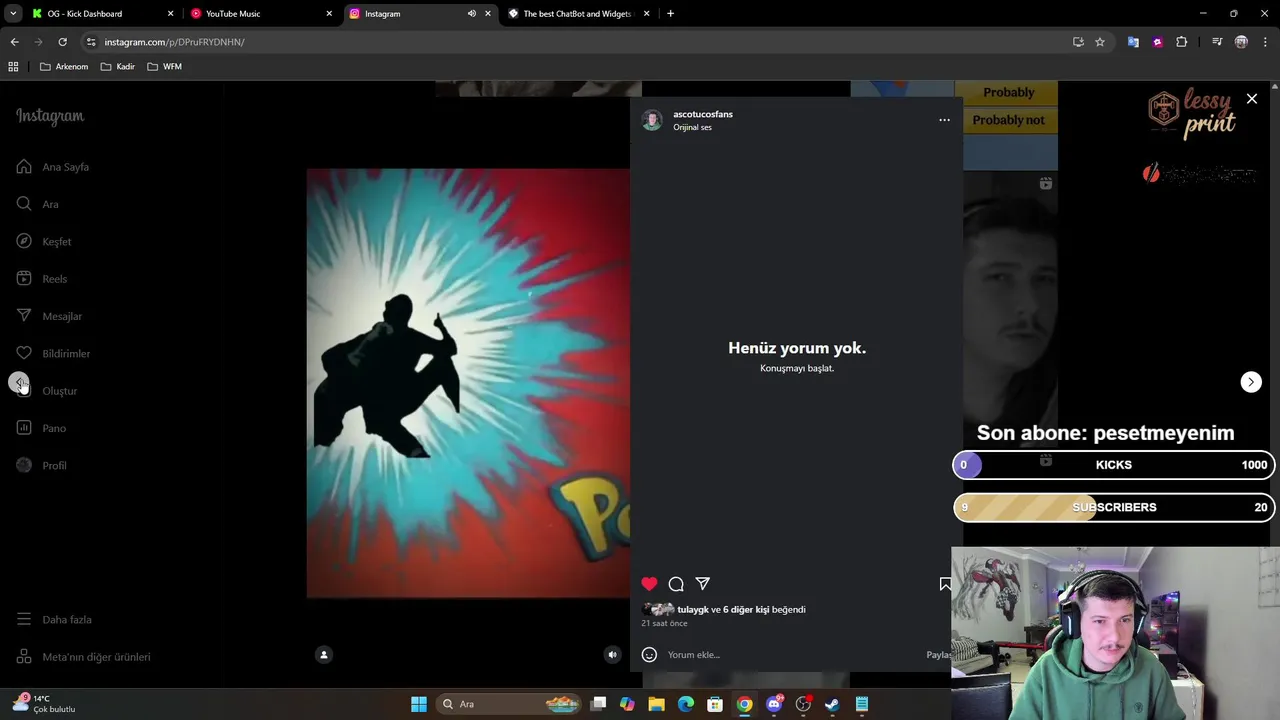This screenshot has width=1280, height=720.
Task: Toggle video sound speaker button
Action: pos(613,655)
